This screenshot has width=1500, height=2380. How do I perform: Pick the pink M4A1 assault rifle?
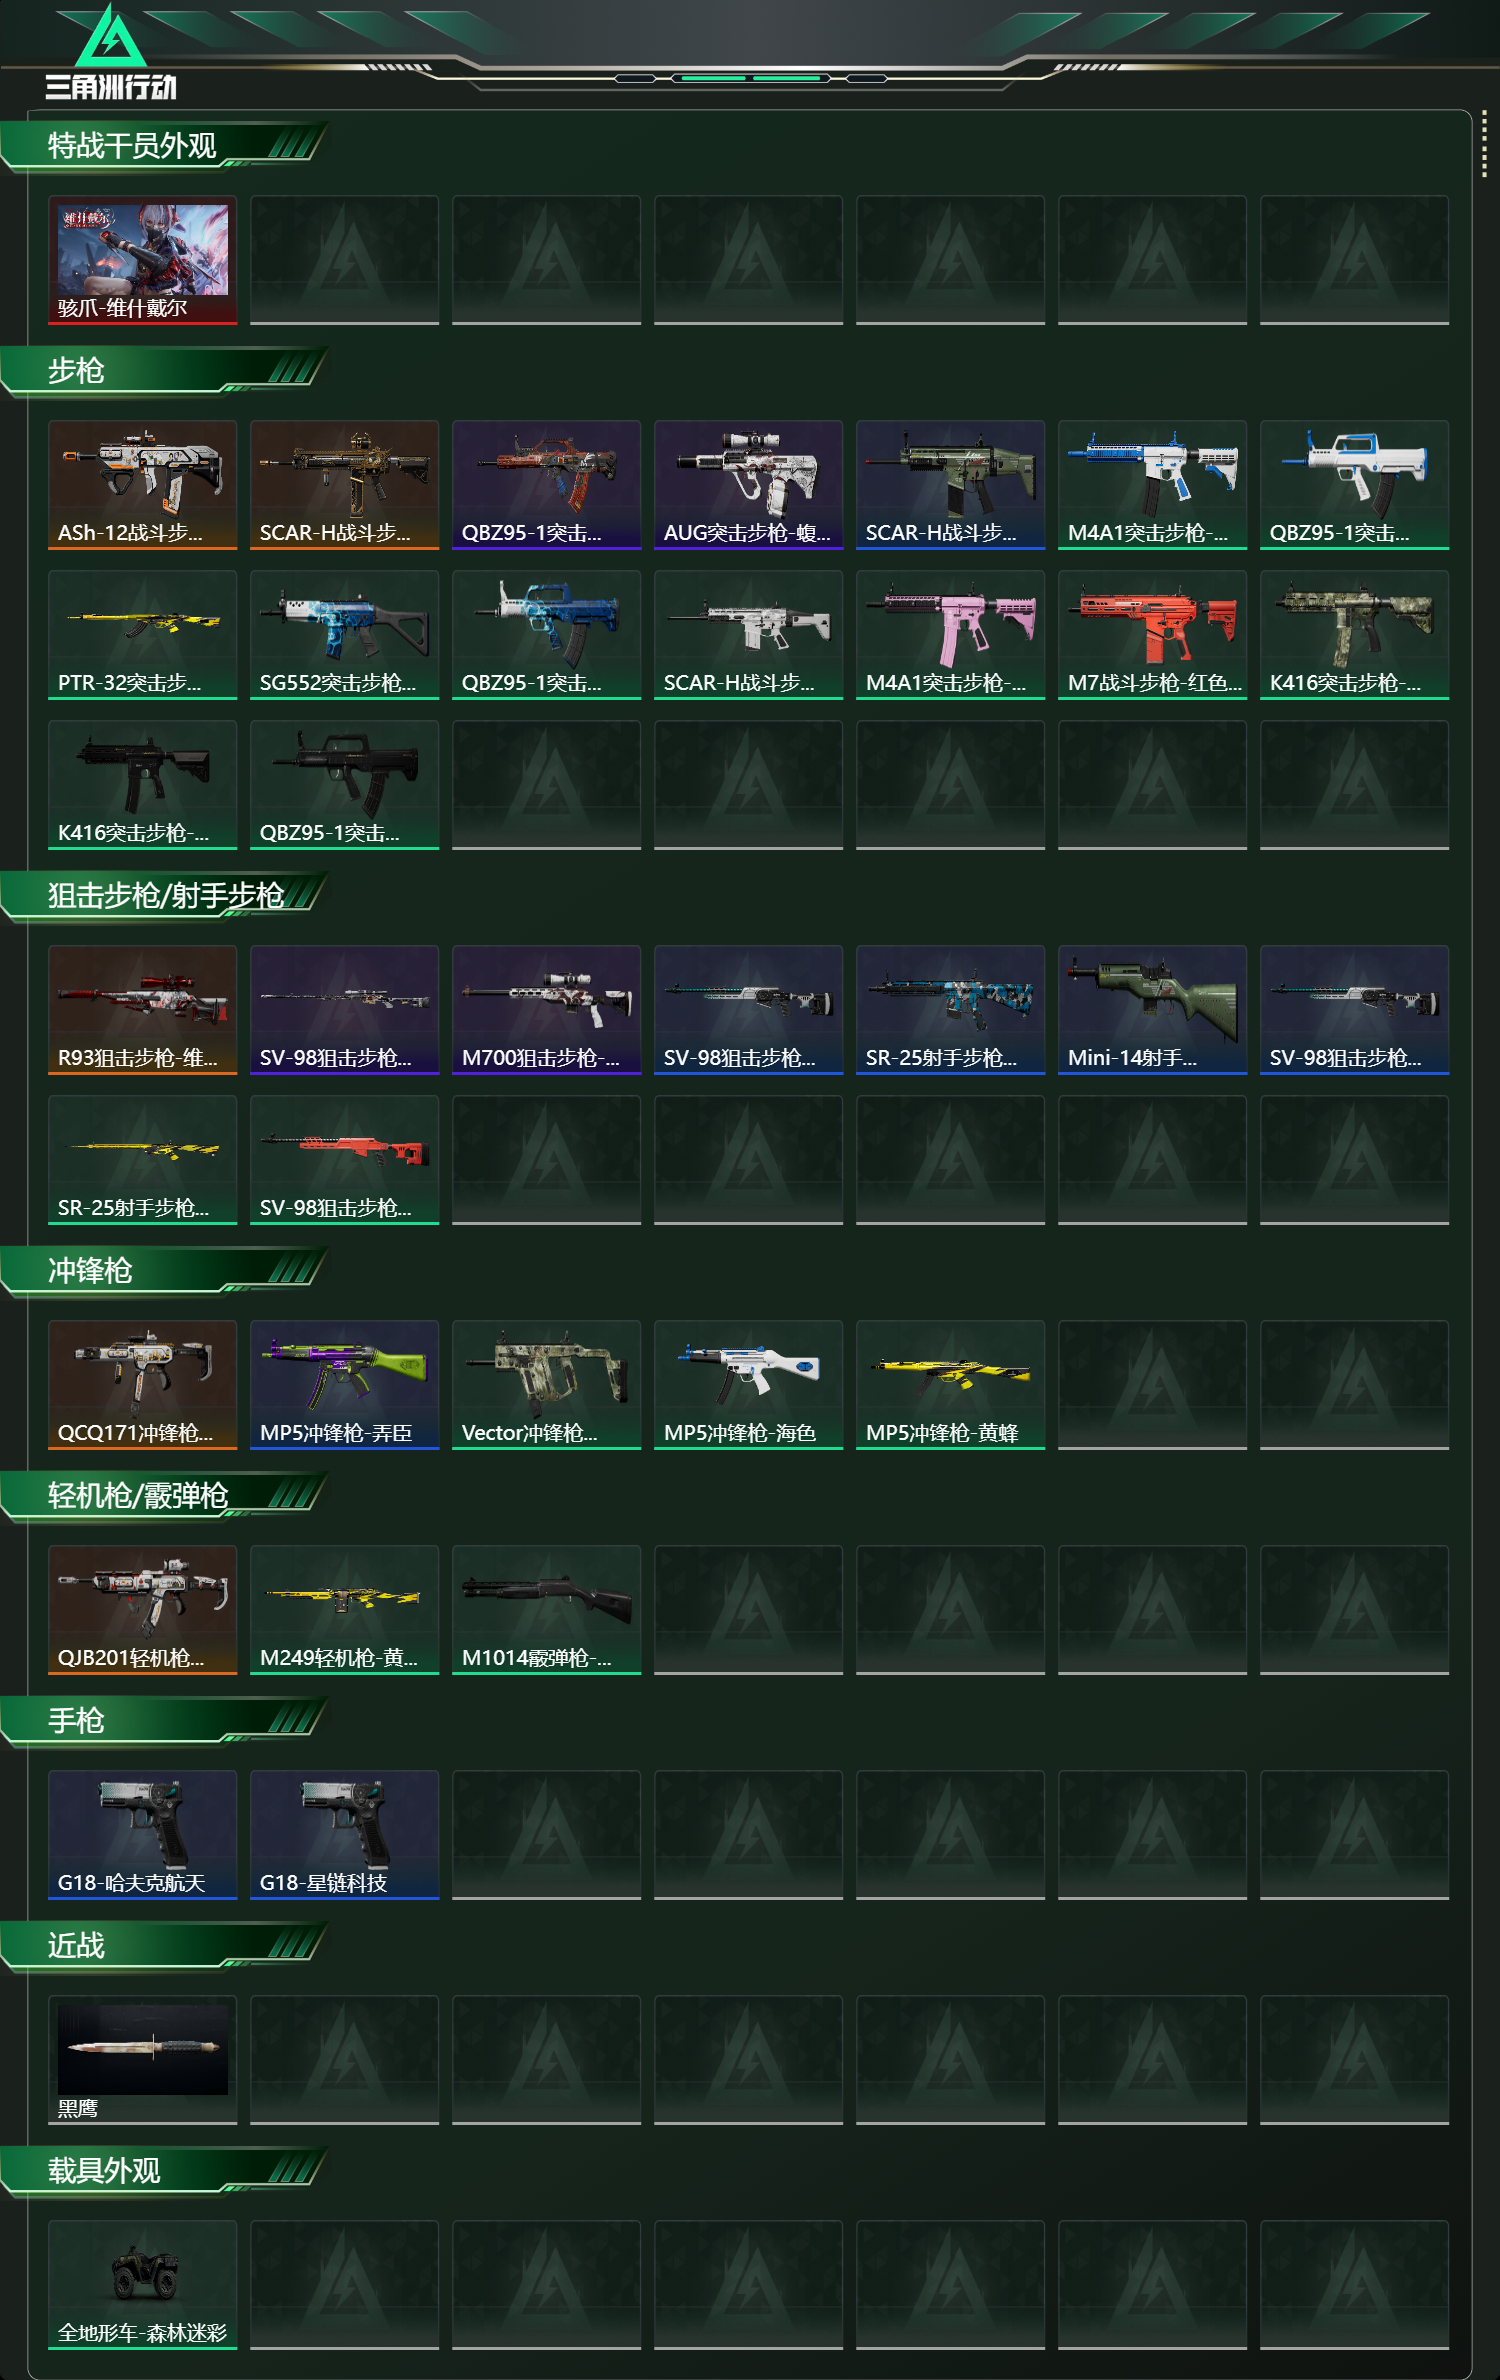pyautogui.click(x=950, y=635)
